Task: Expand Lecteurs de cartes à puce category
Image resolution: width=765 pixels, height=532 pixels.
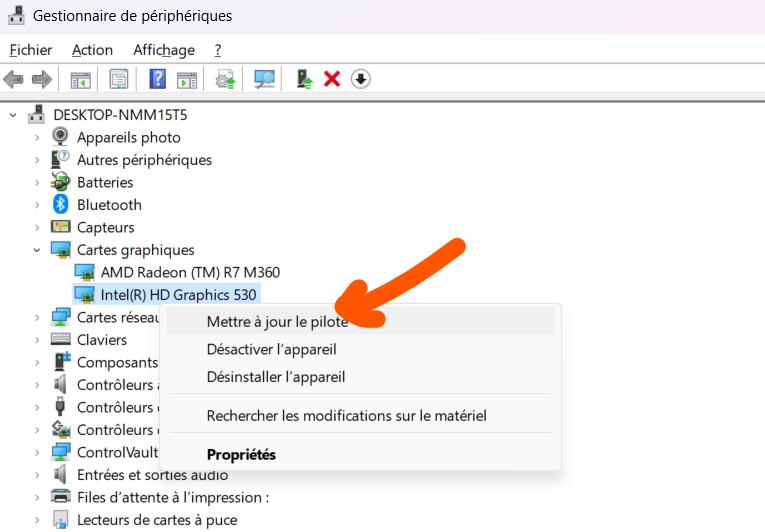Action: [37, 520]
